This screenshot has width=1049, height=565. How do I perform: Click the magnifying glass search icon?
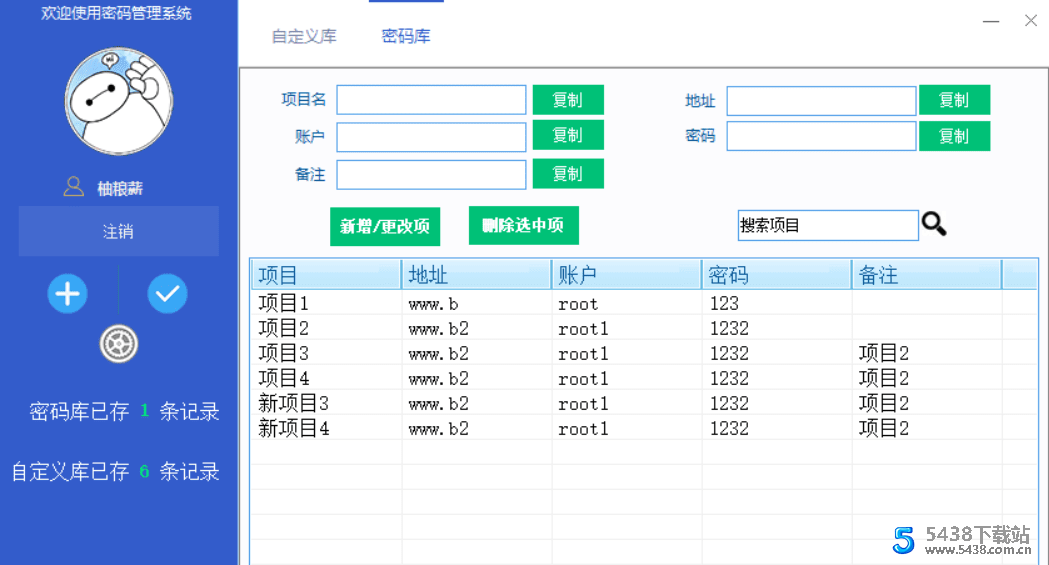(x=934, y=224)
